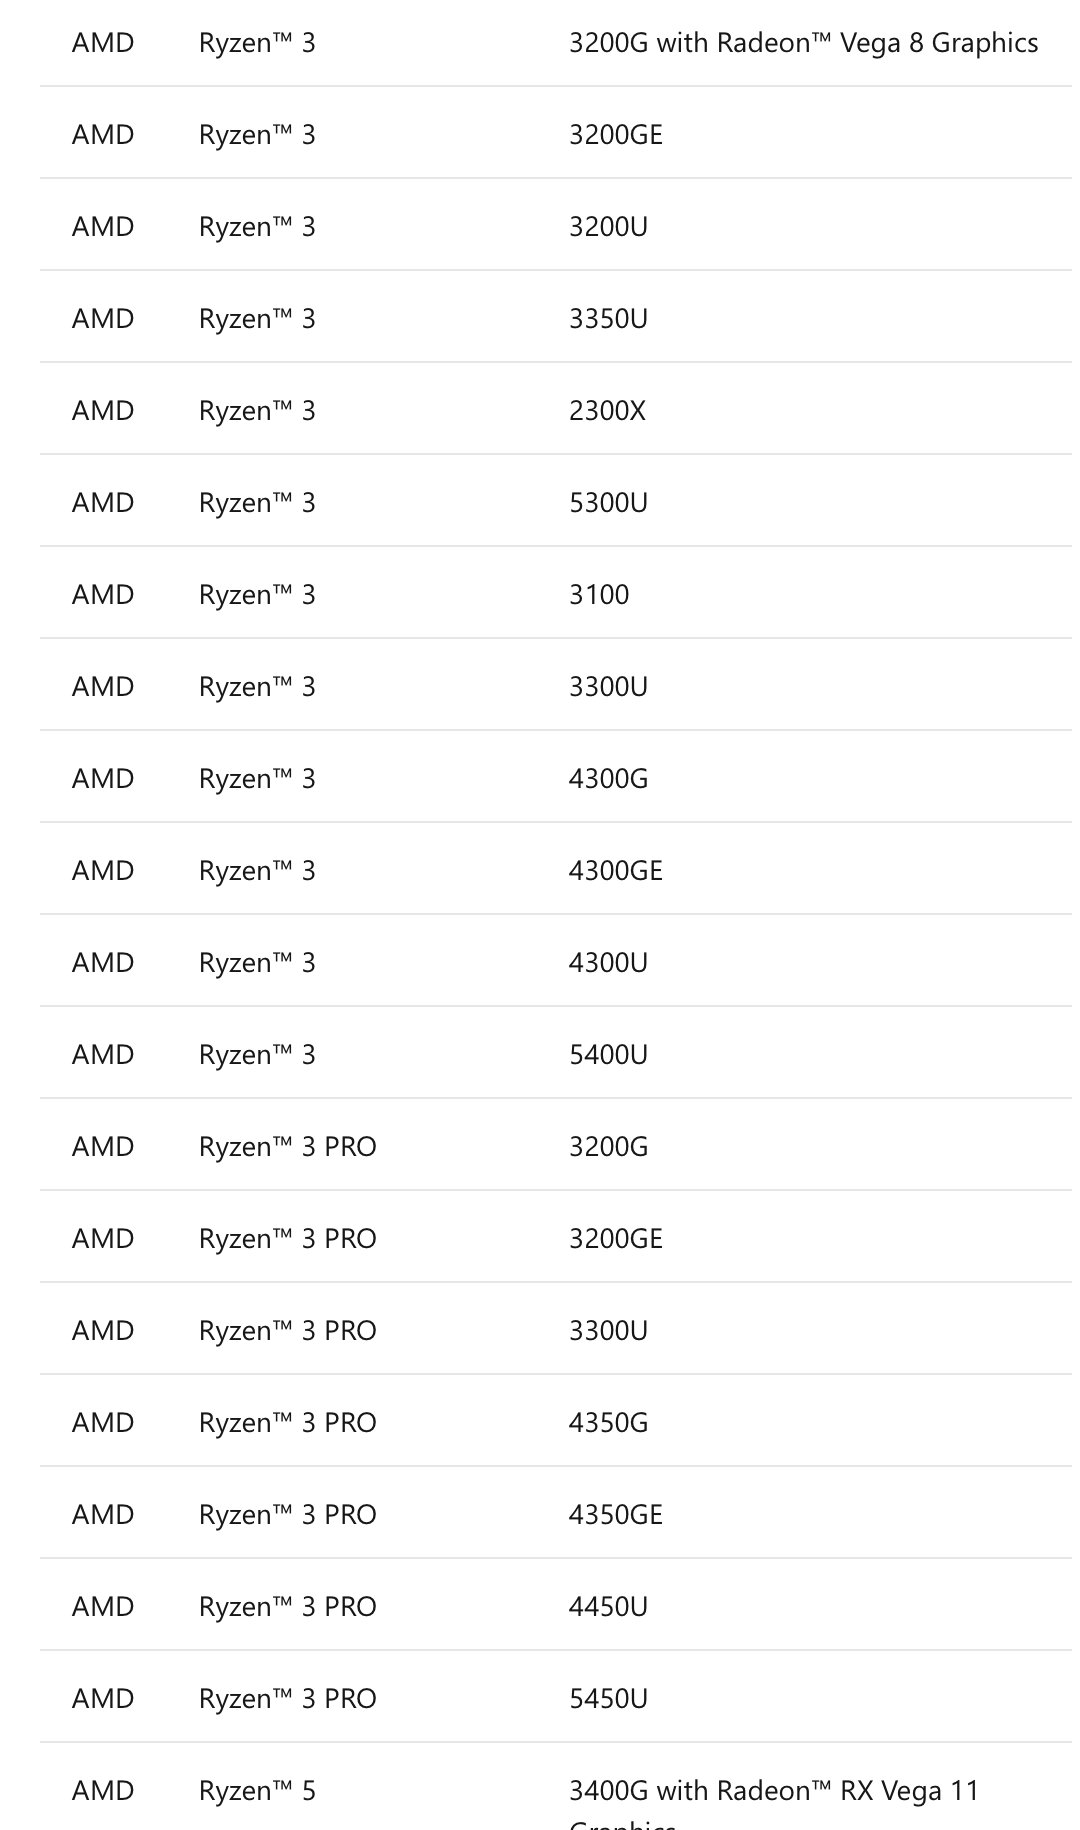
Task: Select the 4300GE model entry
Action: coord(615,871)
